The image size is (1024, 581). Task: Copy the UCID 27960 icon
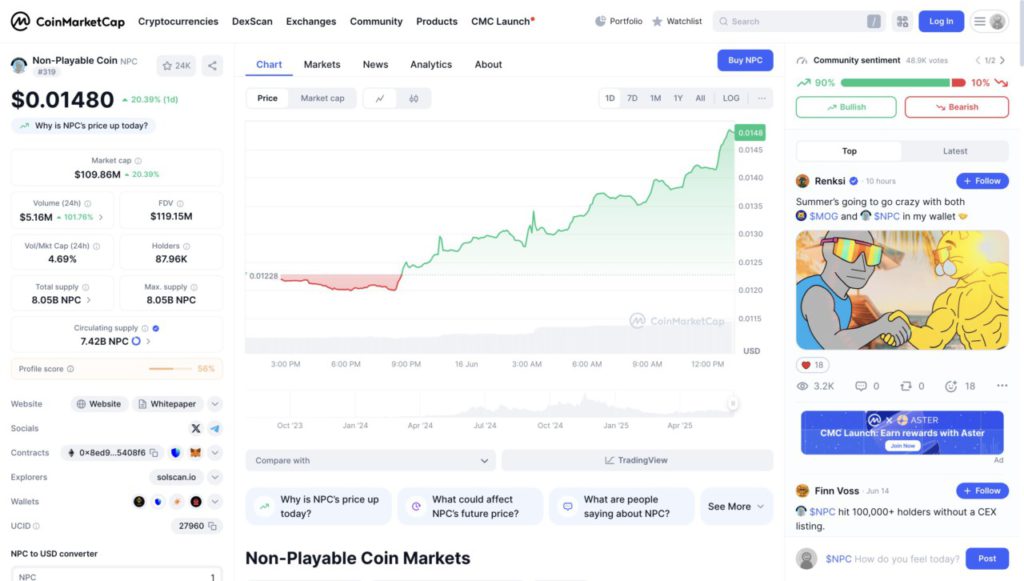tap(212, 526)
